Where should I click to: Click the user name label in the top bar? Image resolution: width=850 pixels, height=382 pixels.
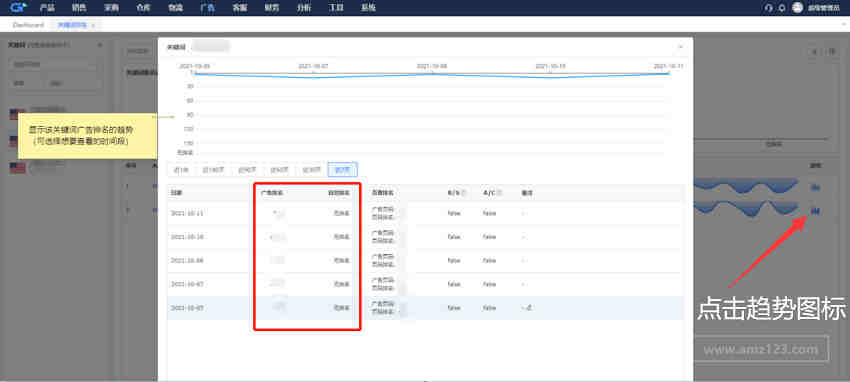tap(823, 8)
